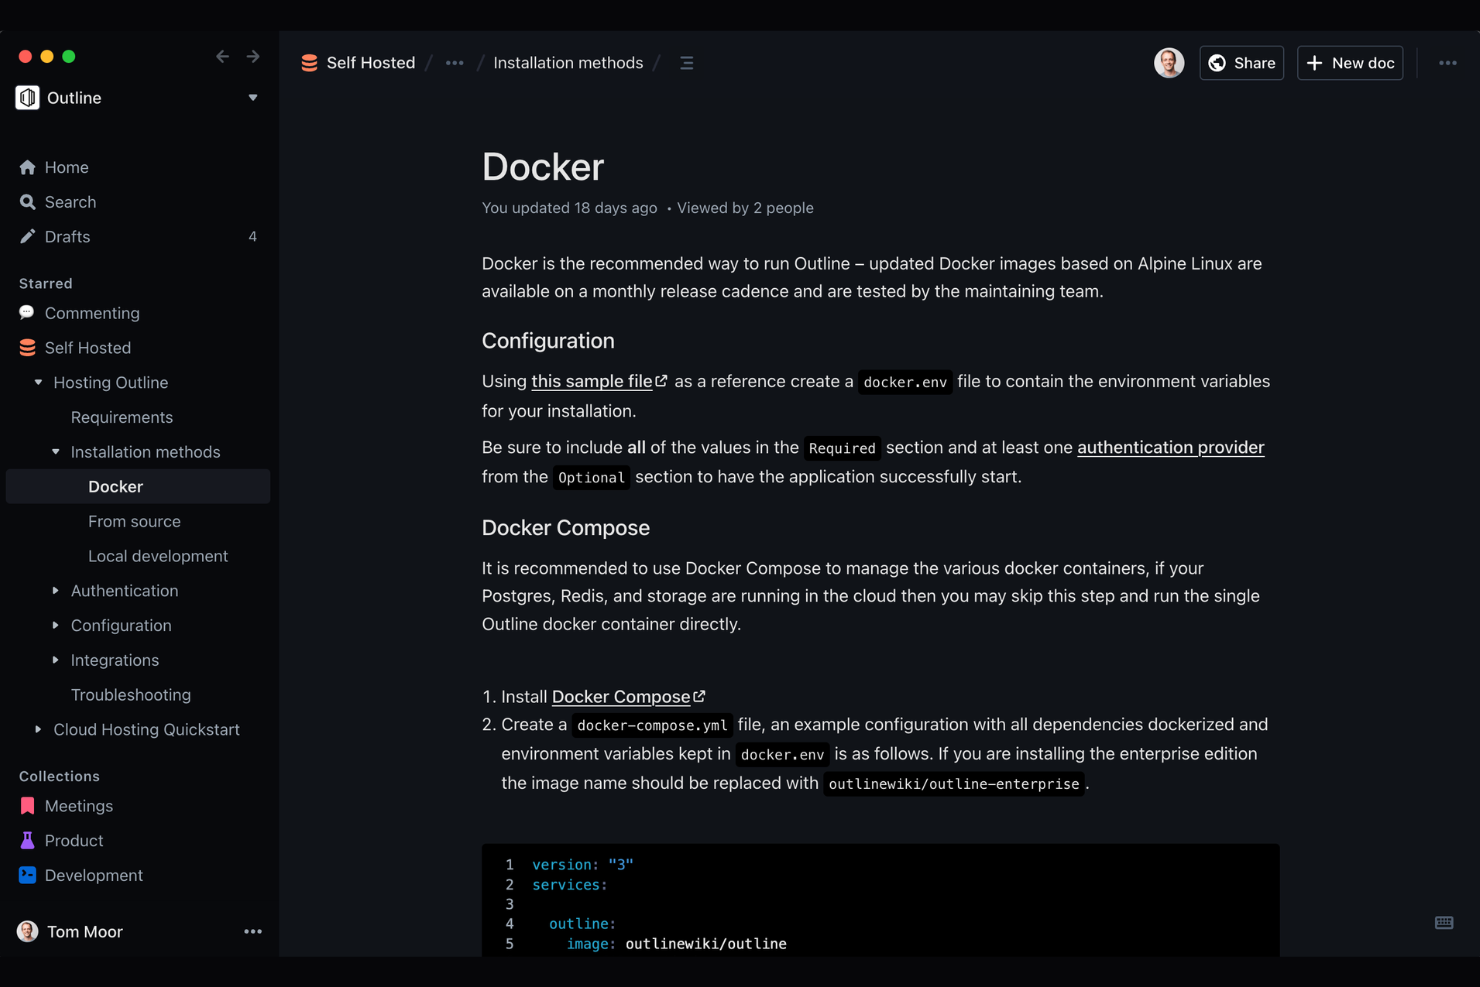The height and width of the screenshot is (987, 1480).
Task: Click the Commenting speech bubble icon
Action: 27,313
